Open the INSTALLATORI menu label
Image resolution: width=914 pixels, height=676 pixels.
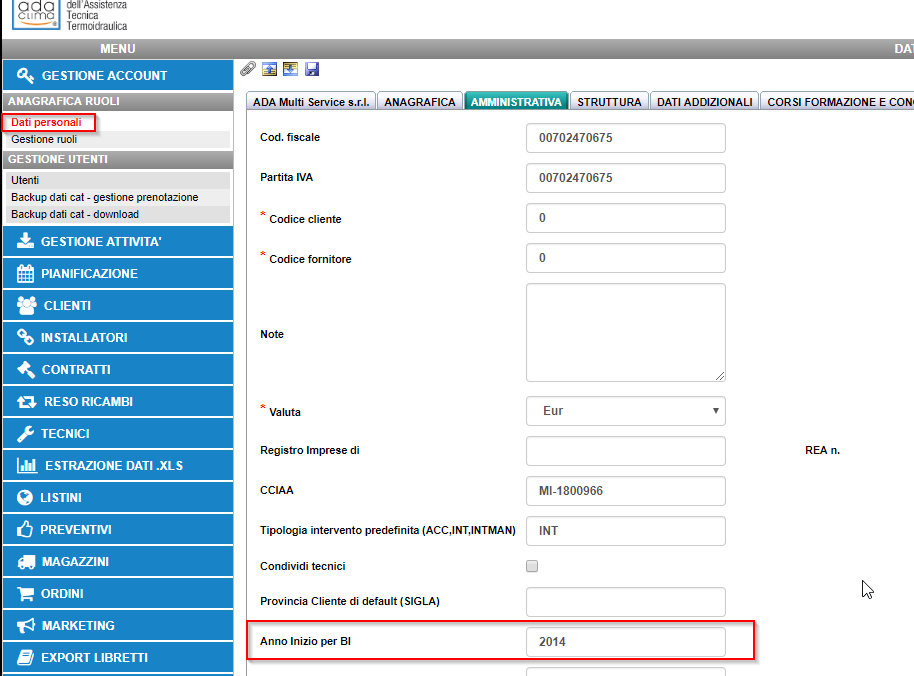click(84, 337)
